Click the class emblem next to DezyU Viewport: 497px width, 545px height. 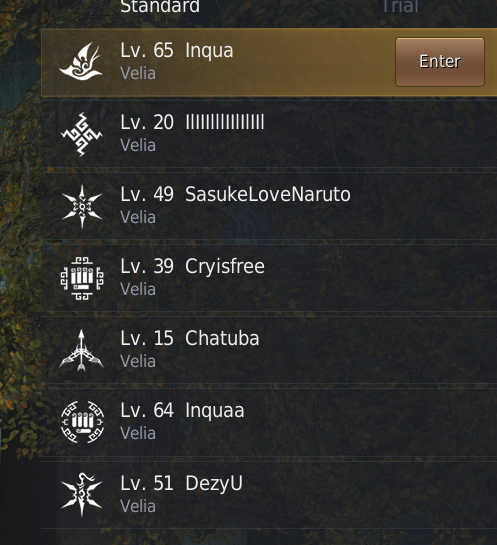(x=82, y=494)
